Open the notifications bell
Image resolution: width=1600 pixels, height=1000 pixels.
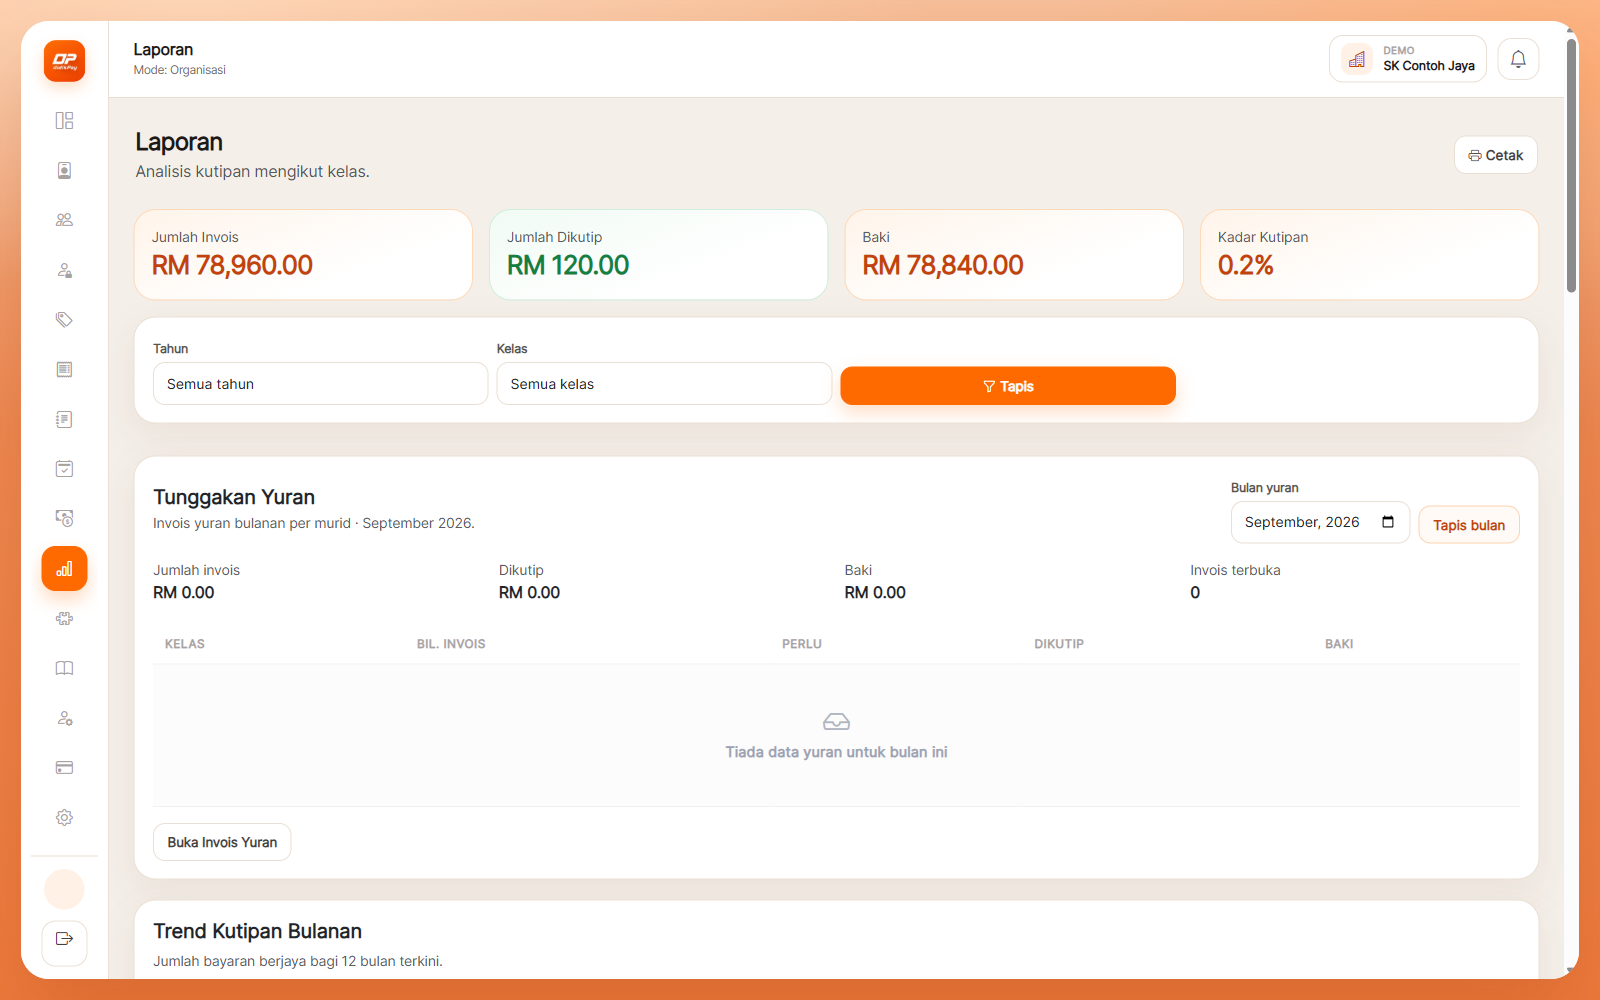tap(1518, 59)
